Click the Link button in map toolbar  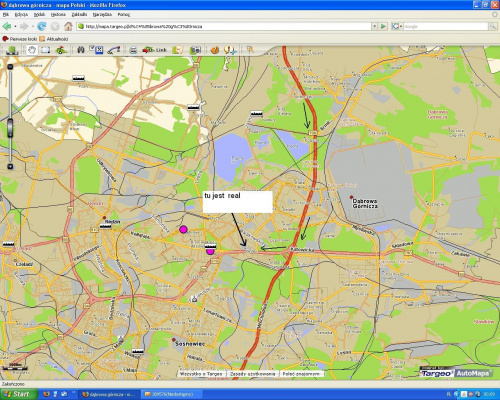154,50
